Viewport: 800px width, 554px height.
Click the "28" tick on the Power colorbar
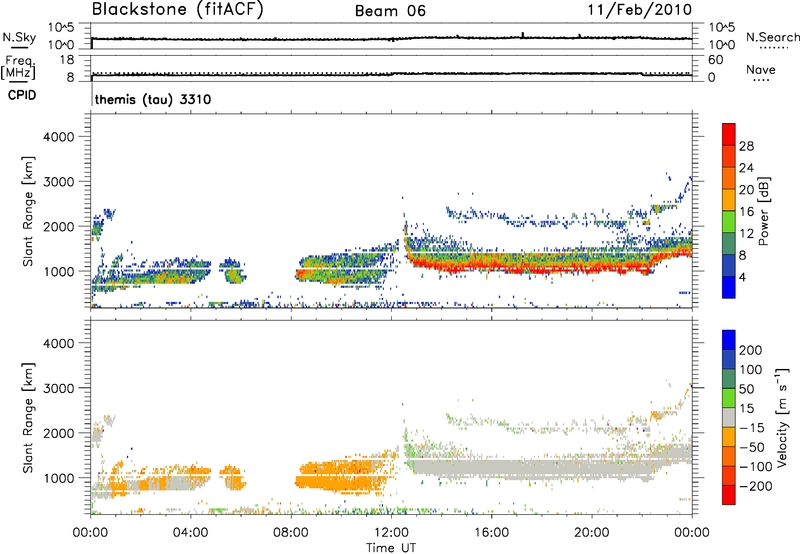746,146
